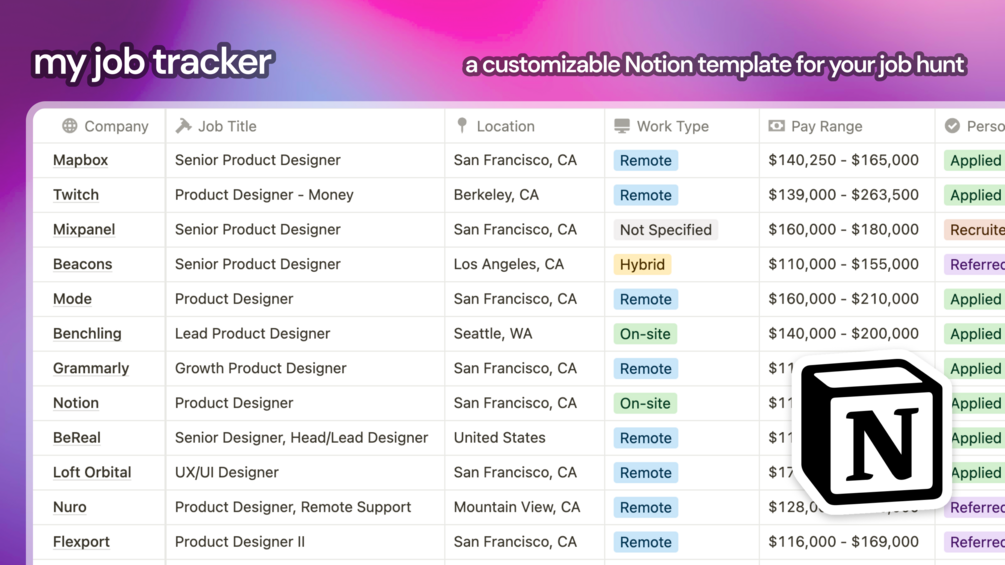This screenshot has width=1005, height=565.
Task: Open the Mapbox company page link
Action: click(80, 160)
